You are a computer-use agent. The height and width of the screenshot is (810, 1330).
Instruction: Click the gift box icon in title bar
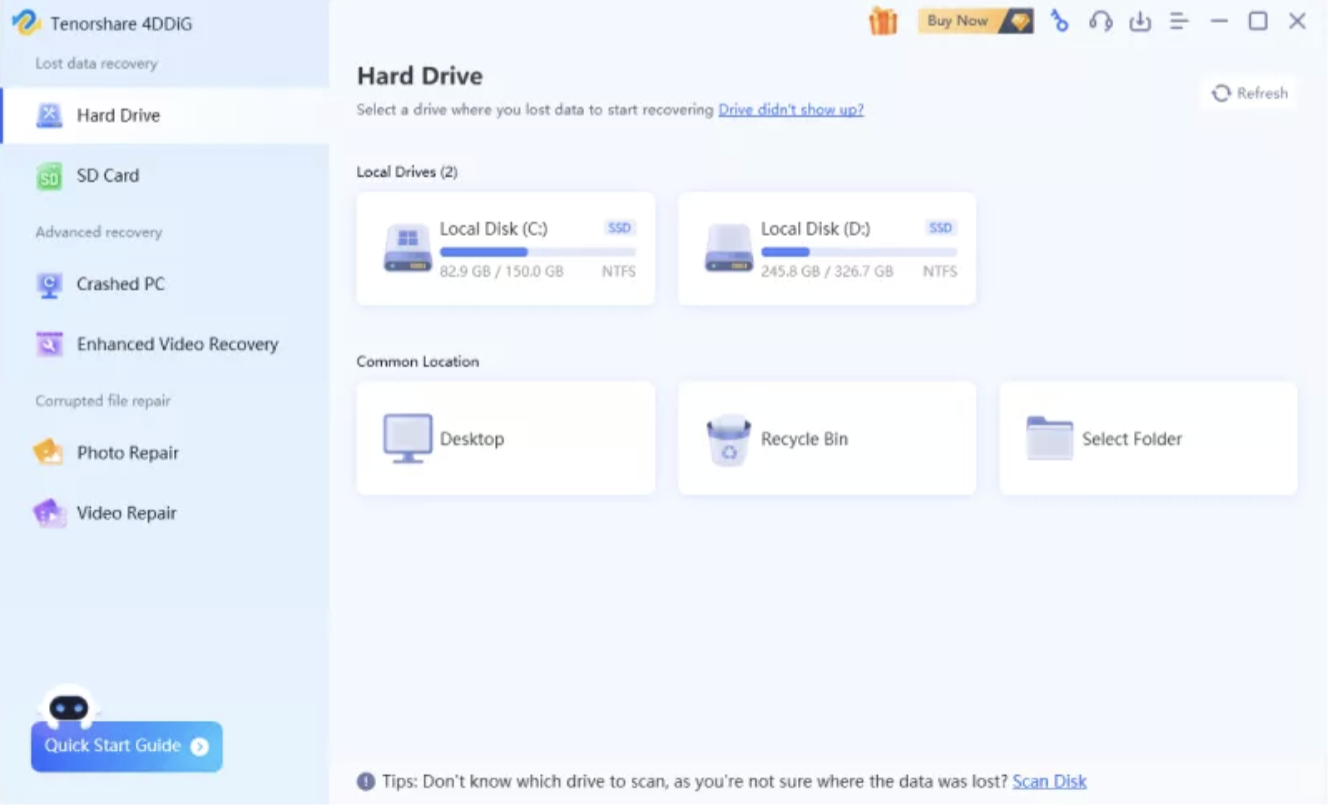(883, 21)
